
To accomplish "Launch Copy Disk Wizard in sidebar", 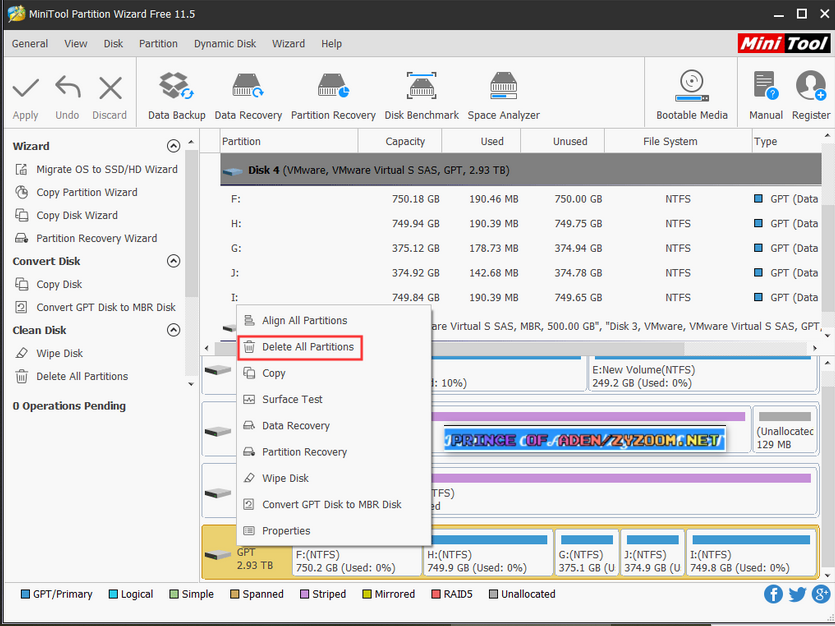I will [66, 215].
